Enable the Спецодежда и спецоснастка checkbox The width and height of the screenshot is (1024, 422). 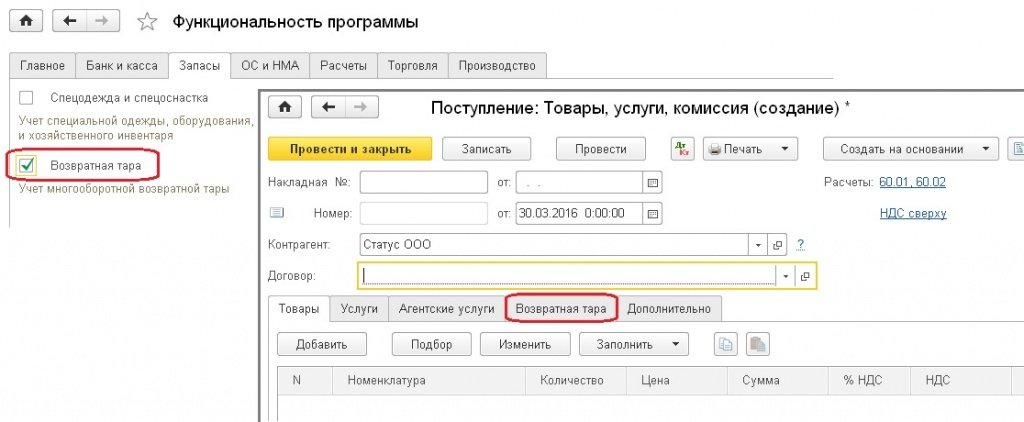pos(27,98)
